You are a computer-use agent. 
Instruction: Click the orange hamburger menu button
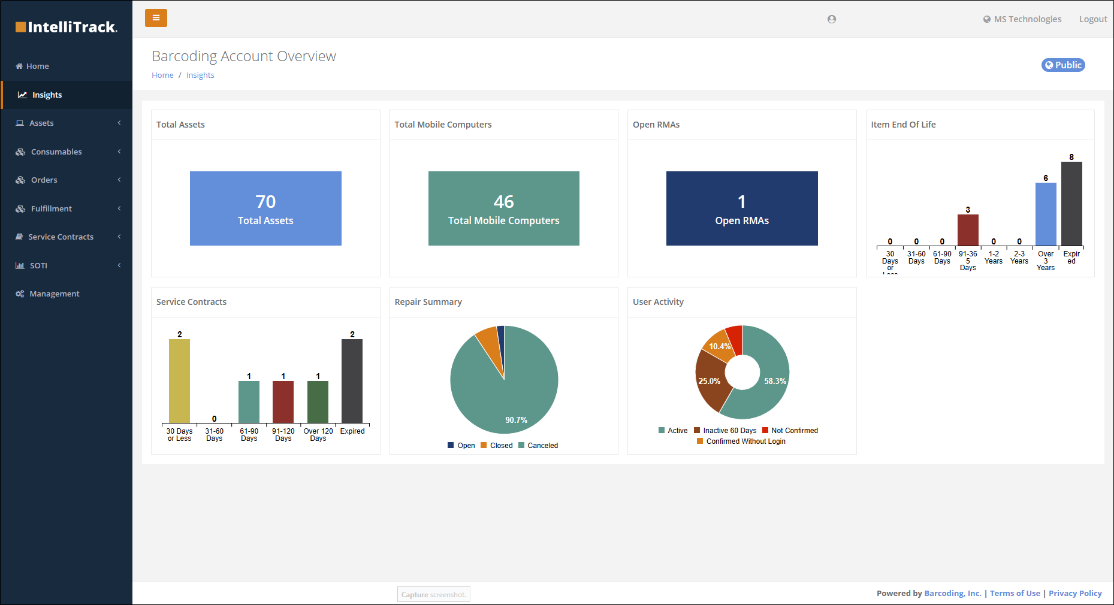(x=156, y=18)
